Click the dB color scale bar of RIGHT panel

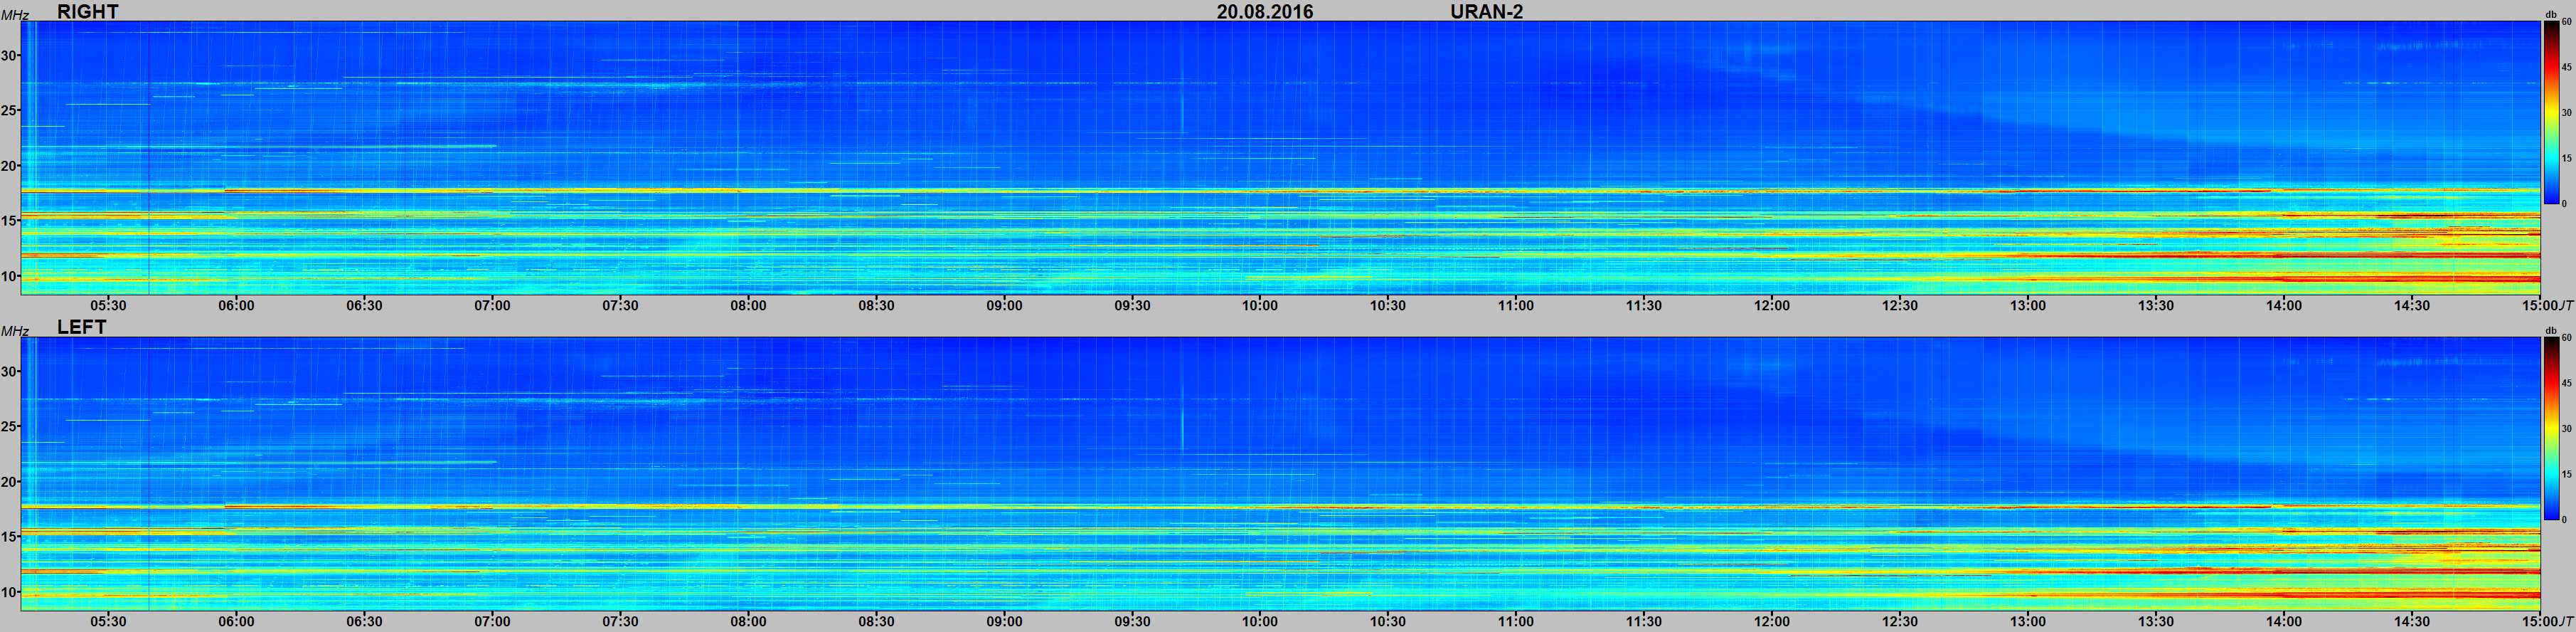coord(2551,112)
